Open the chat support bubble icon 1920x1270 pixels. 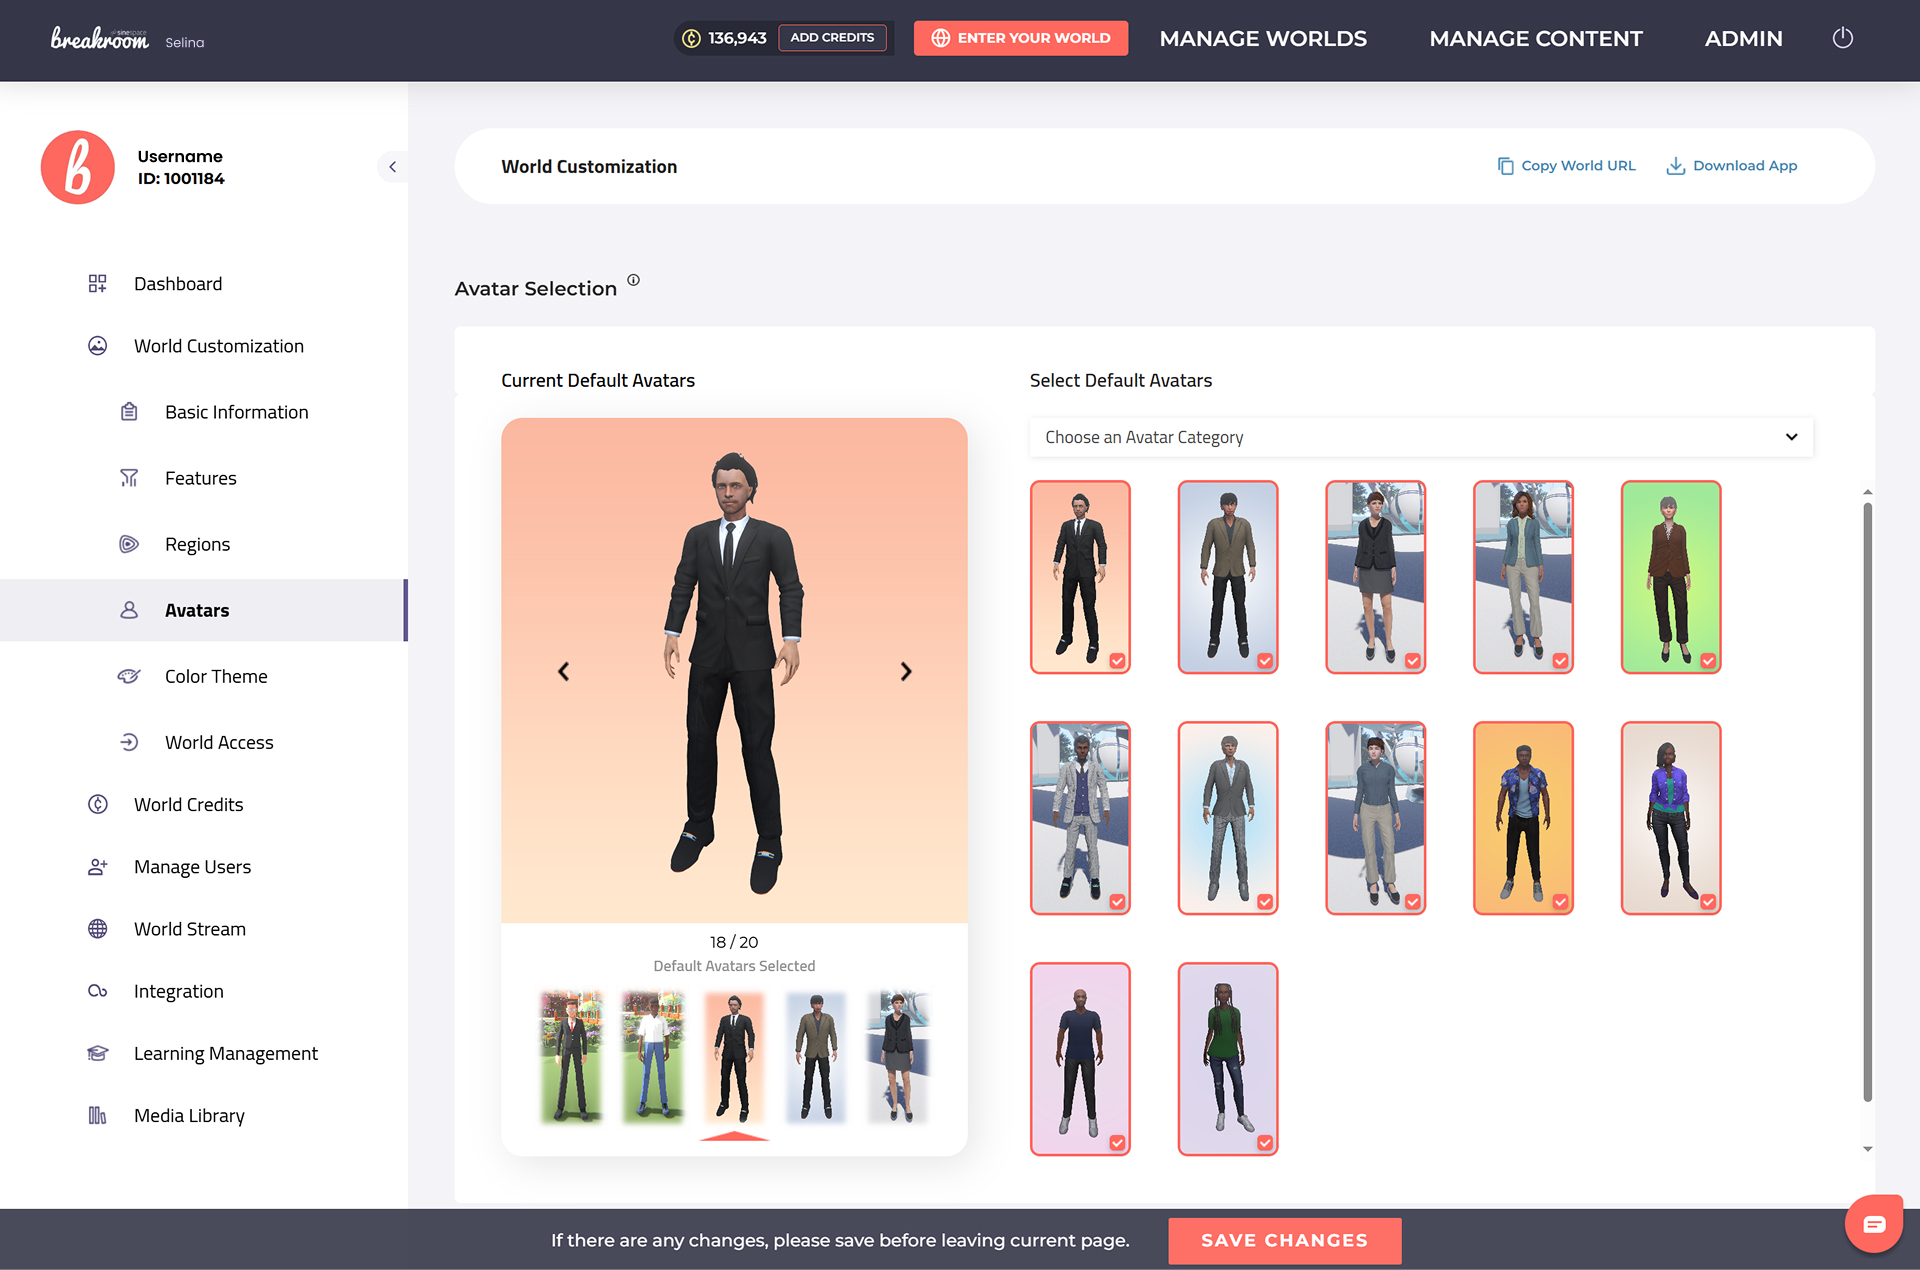[1873, 1223]
